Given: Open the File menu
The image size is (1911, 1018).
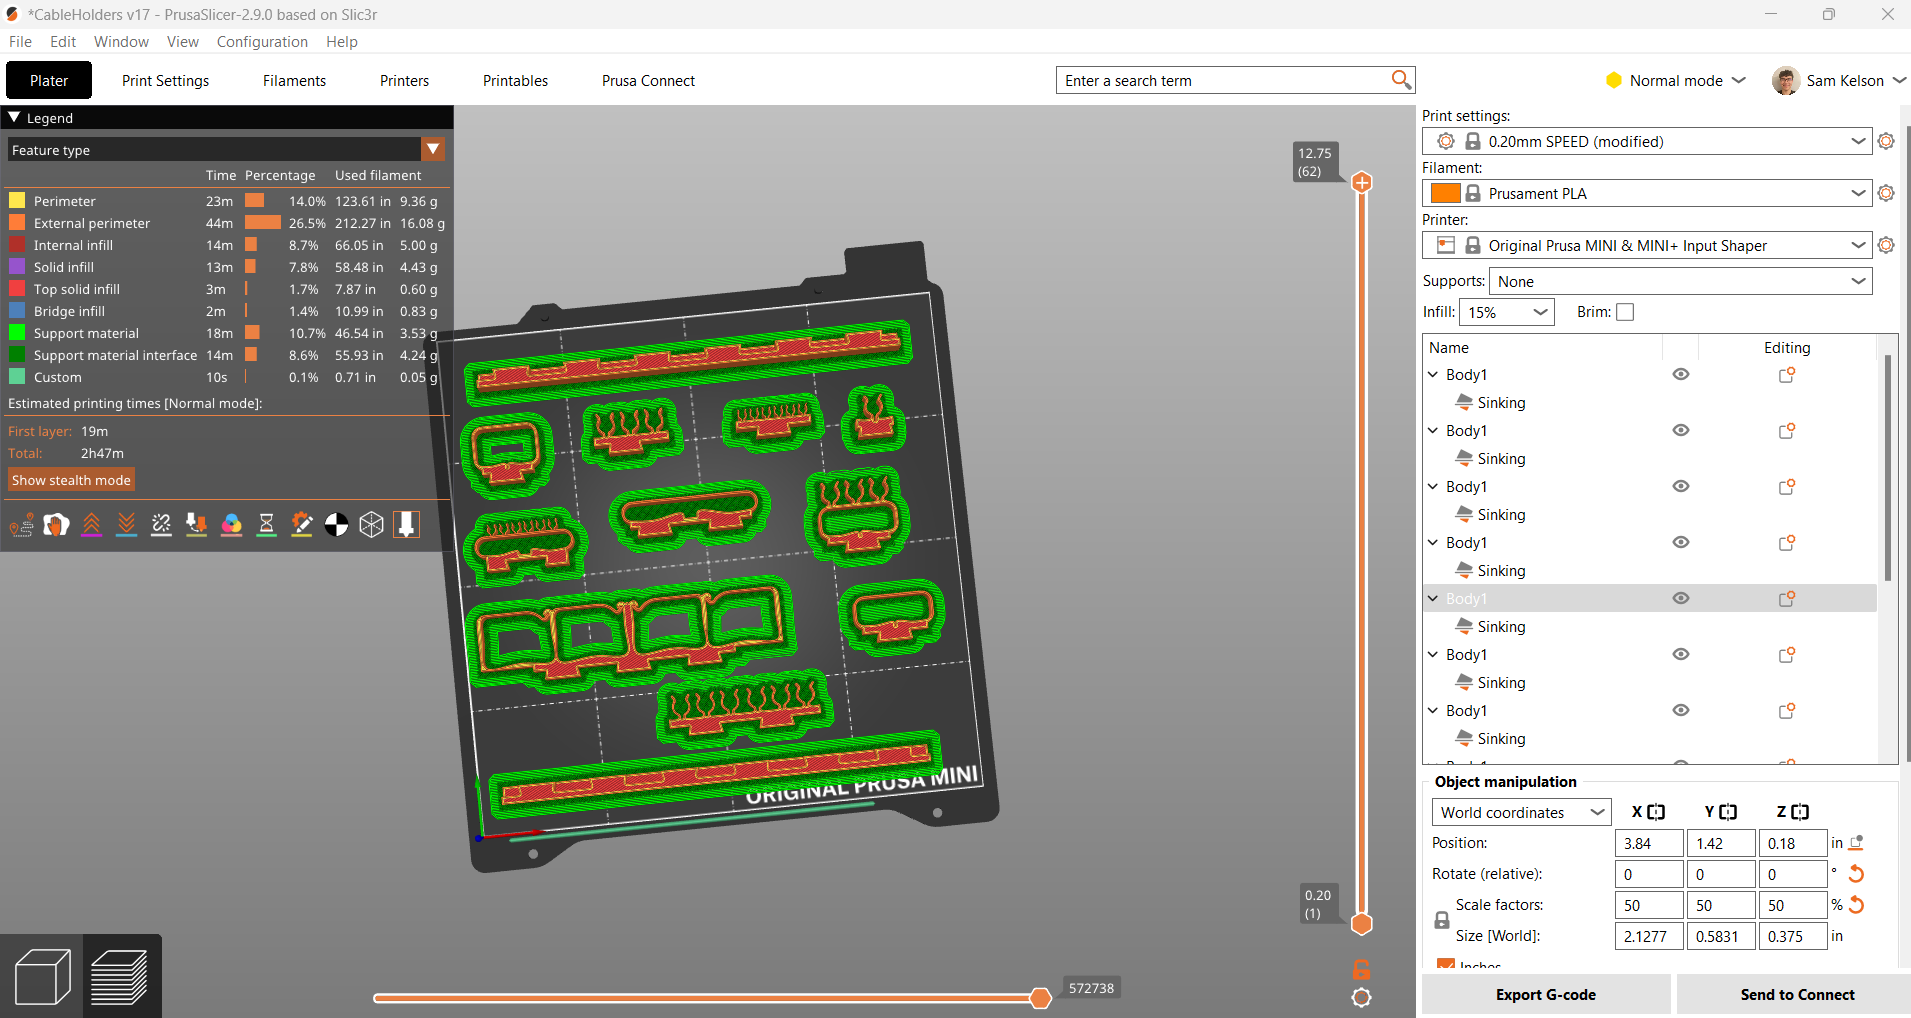Looking at the screenshot, I should (x=20, y=41).
